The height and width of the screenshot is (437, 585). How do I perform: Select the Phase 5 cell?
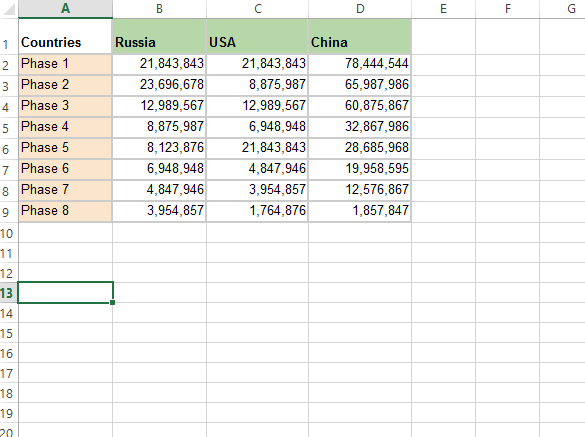[65, 148]
